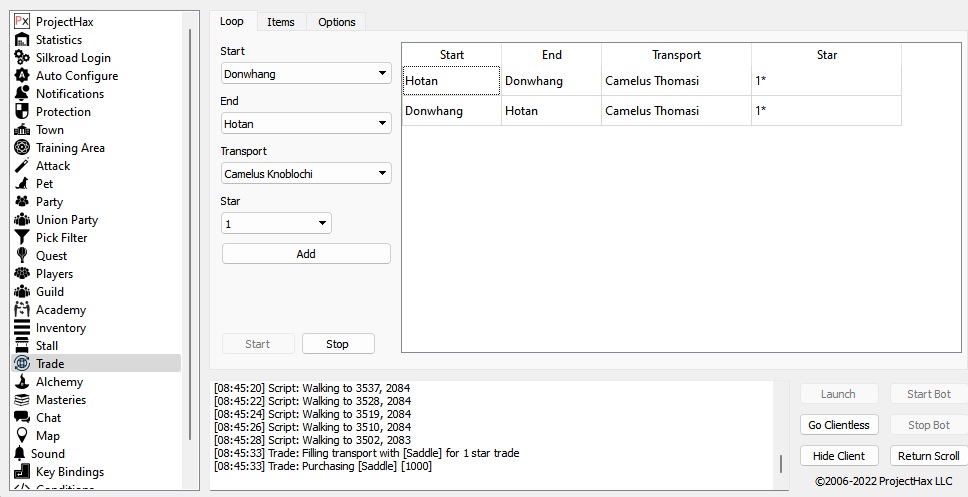
Task: Select the Alchemy flask icon
Action: pyautogui.click(x=22, y=382)
